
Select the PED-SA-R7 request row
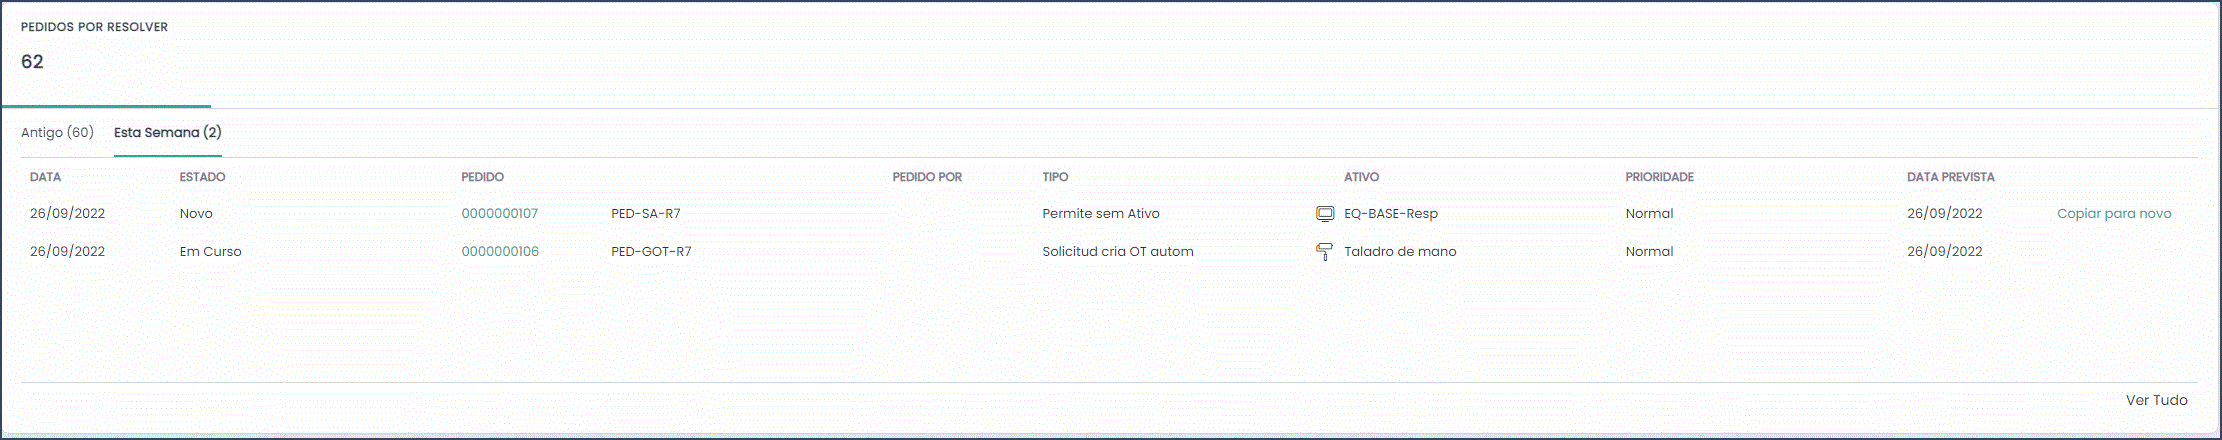point(1109,213)
